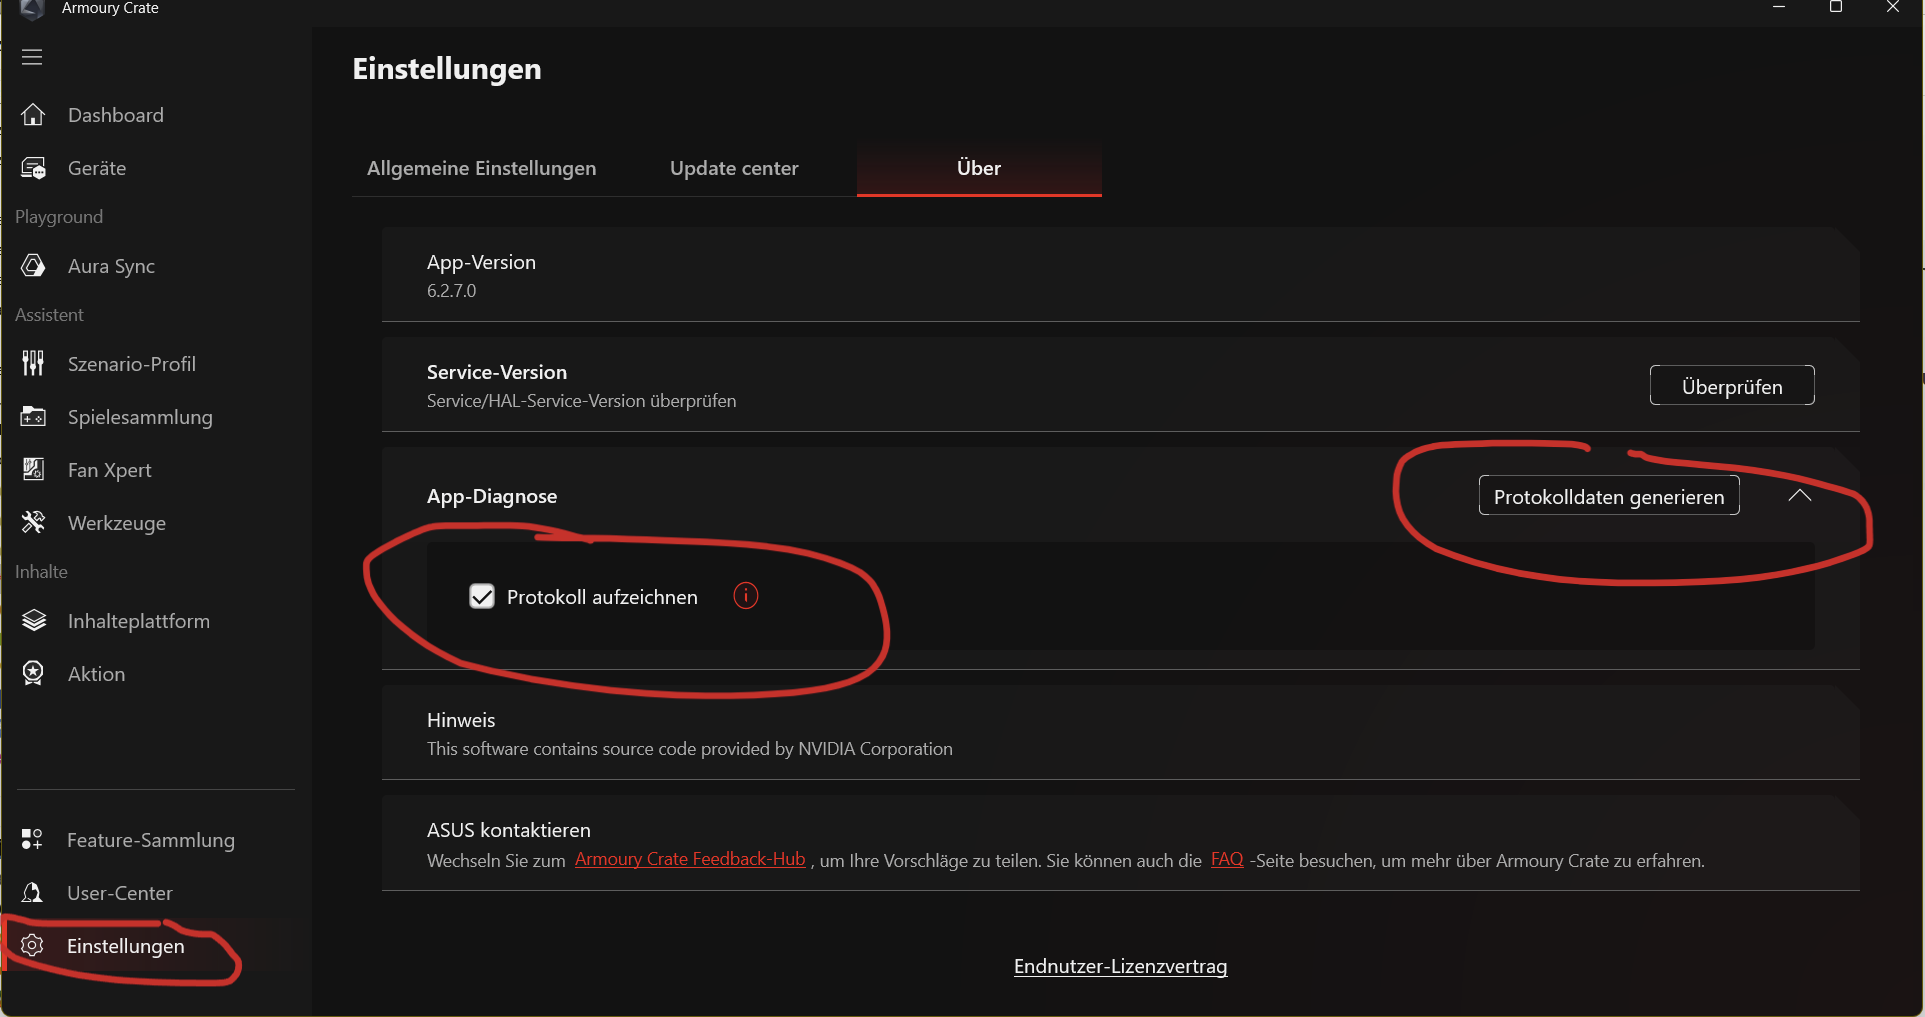Click the info icon beside Protokoll aufzeichnen
The width and height of the screenshot is (1925, 1017).
746,596
